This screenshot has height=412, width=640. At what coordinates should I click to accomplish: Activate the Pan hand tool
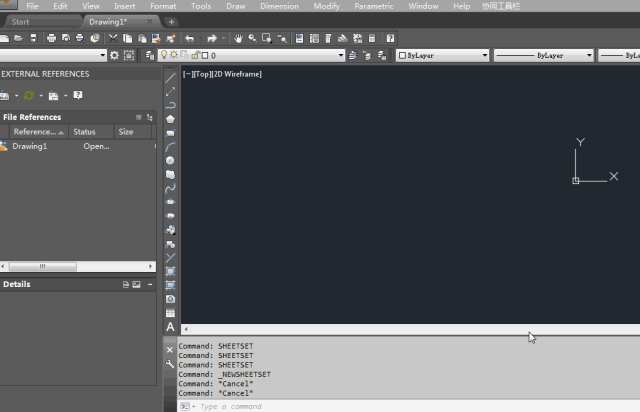click(x=239, y=39)
